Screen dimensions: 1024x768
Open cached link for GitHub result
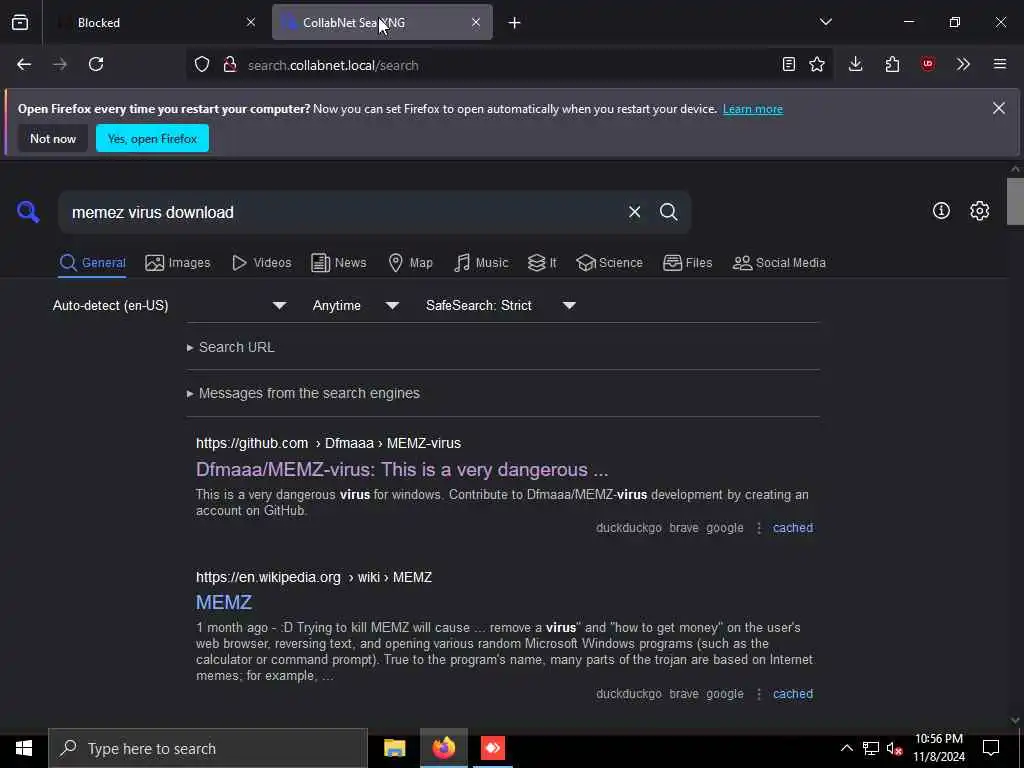[x=793, y=528]
